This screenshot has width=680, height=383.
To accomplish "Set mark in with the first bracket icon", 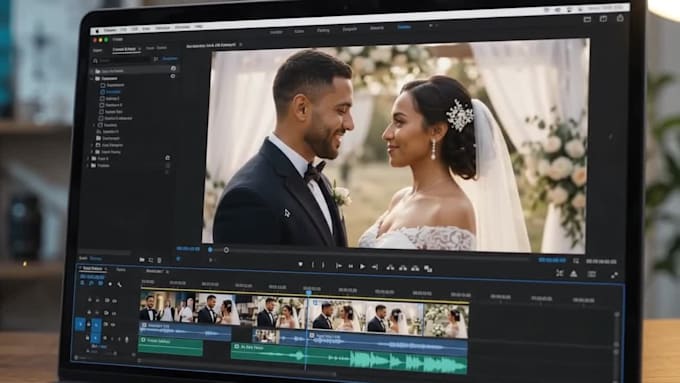I will [313, 265].
